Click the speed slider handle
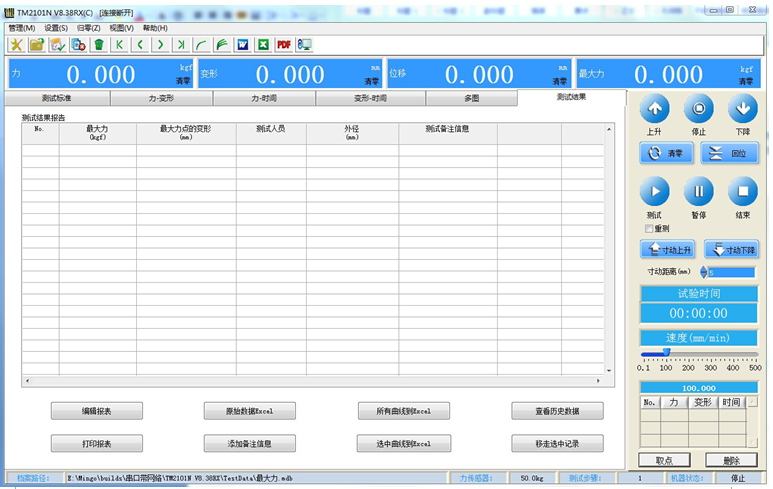Viewport: 773px width, 489px height. pos(667,352)
